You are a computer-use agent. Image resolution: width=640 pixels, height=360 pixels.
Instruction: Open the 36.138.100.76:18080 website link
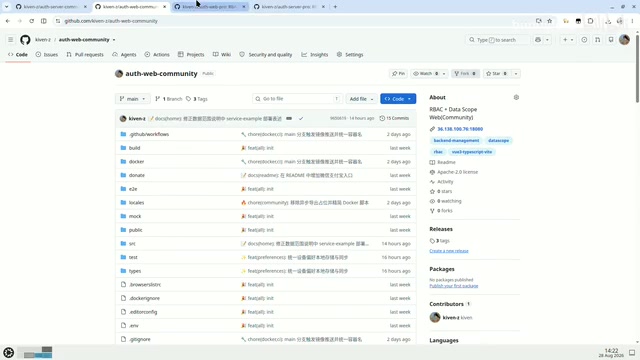click(460, 129)
